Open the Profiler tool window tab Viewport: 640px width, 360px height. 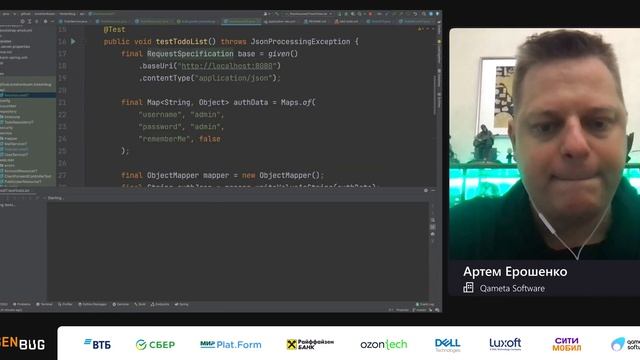pos(65,304)
